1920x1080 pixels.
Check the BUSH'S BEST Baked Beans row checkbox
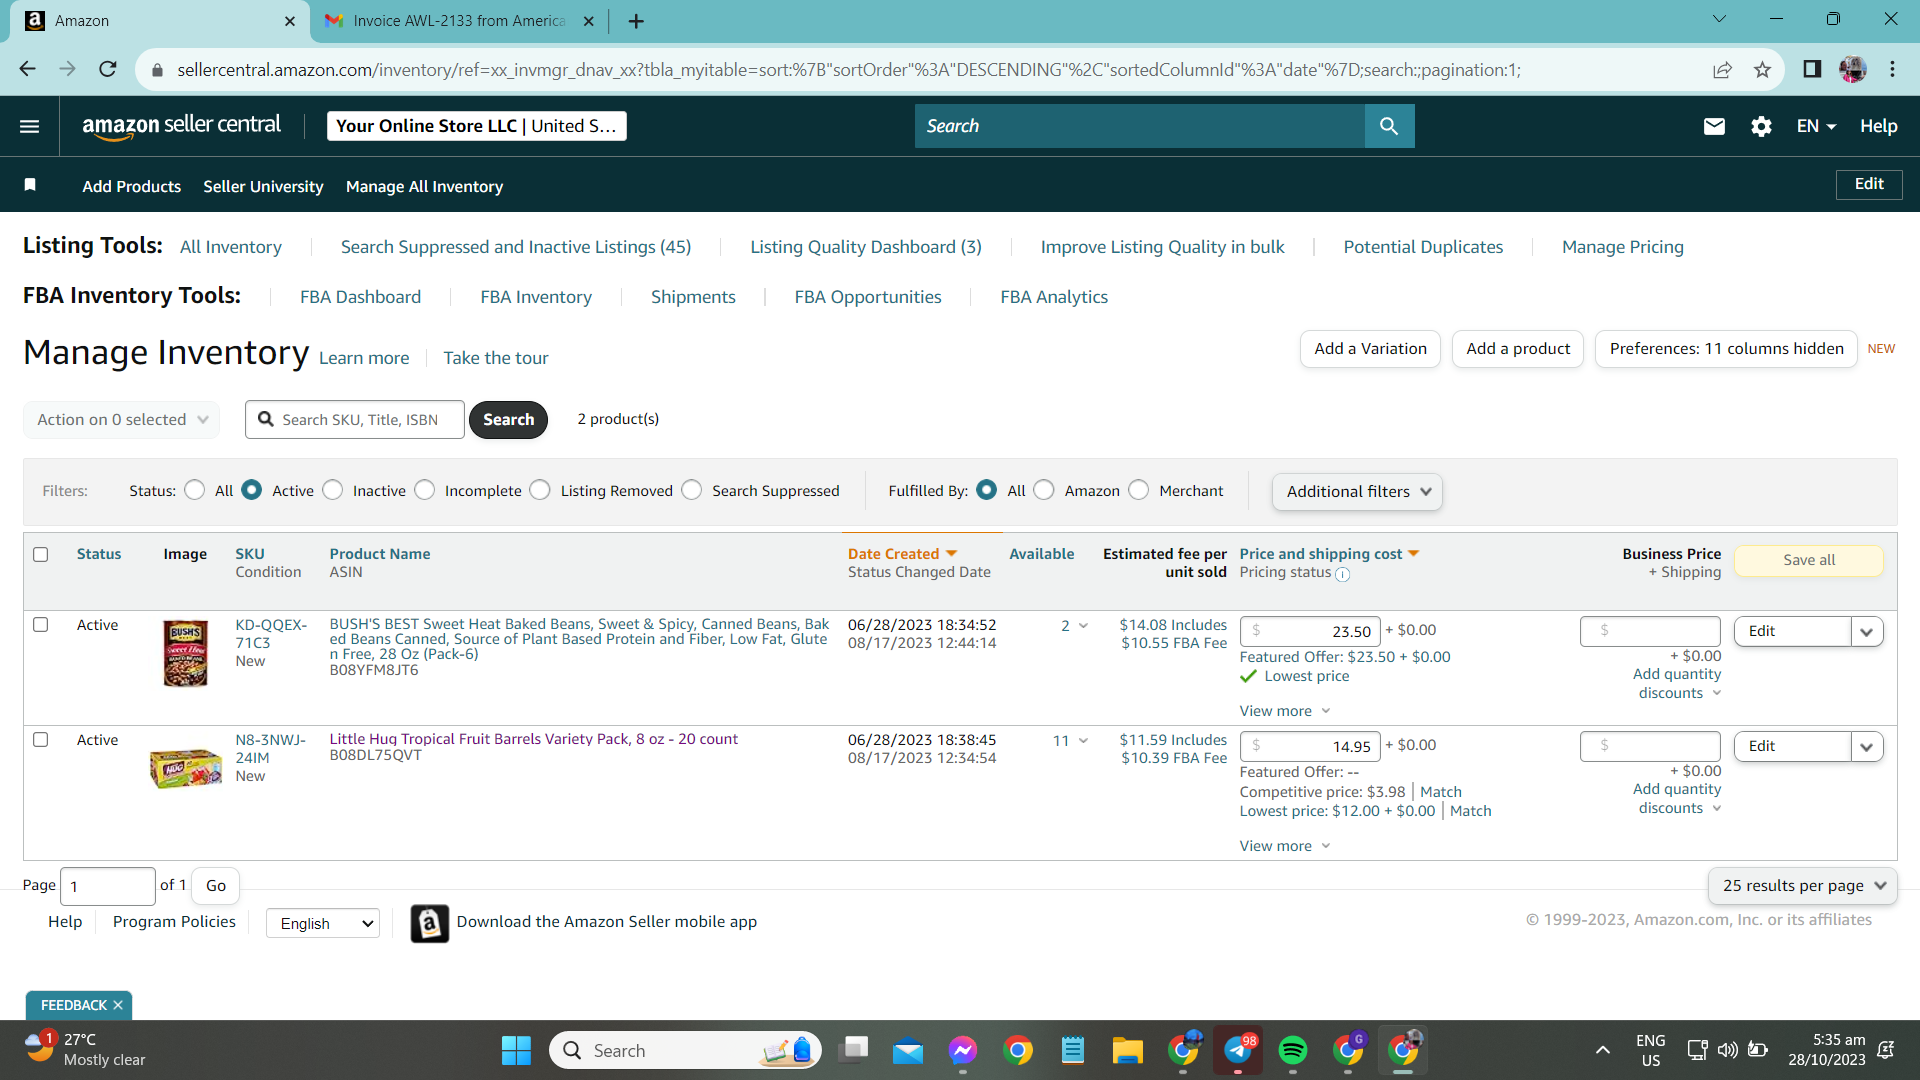(41, 625)
